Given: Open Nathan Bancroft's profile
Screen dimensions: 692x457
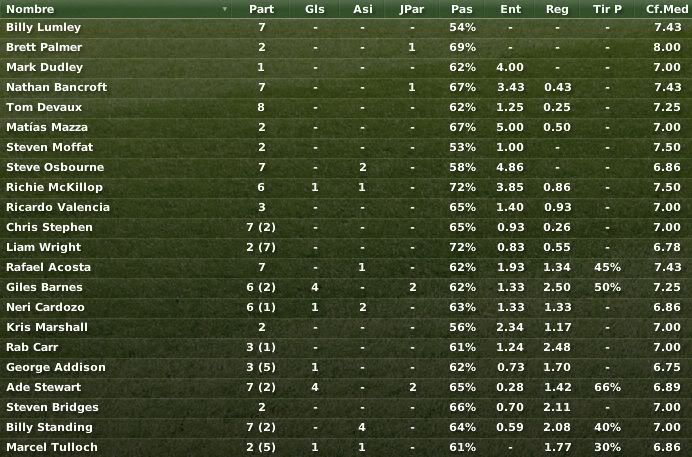Looking at the screenshot, I should coord(56,87).
